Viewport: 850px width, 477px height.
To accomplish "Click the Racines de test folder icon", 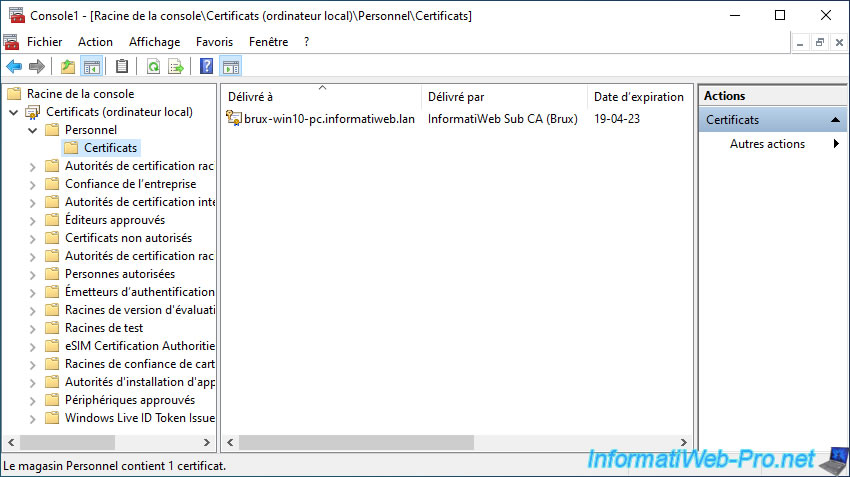I will 52,328.
